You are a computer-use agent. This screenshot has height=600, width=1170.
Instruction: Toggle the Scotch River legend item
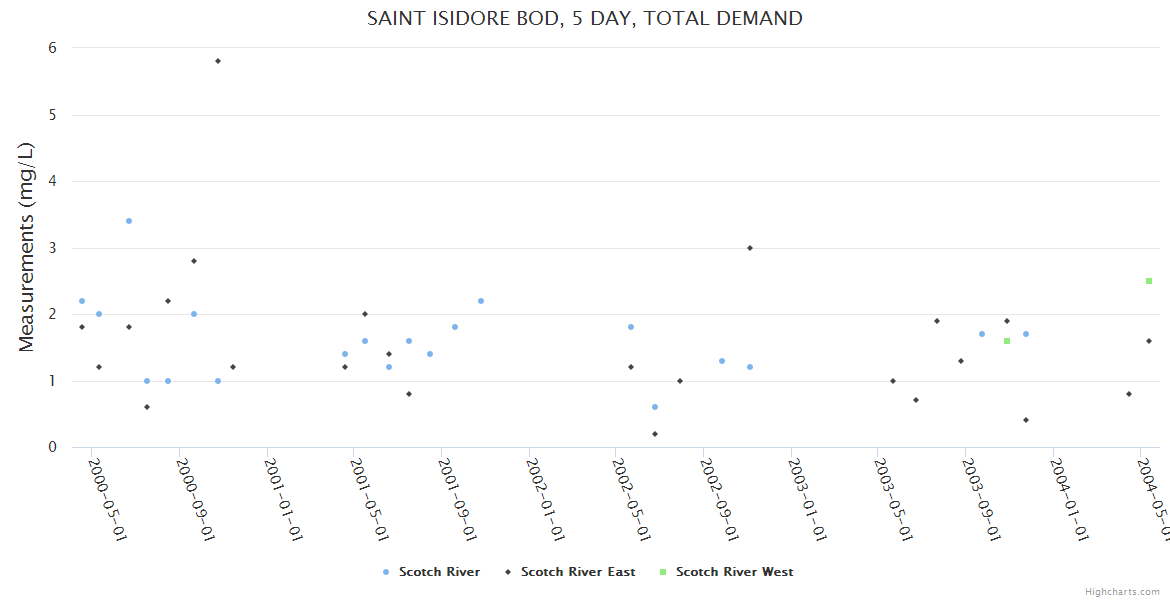coord(439,572)
